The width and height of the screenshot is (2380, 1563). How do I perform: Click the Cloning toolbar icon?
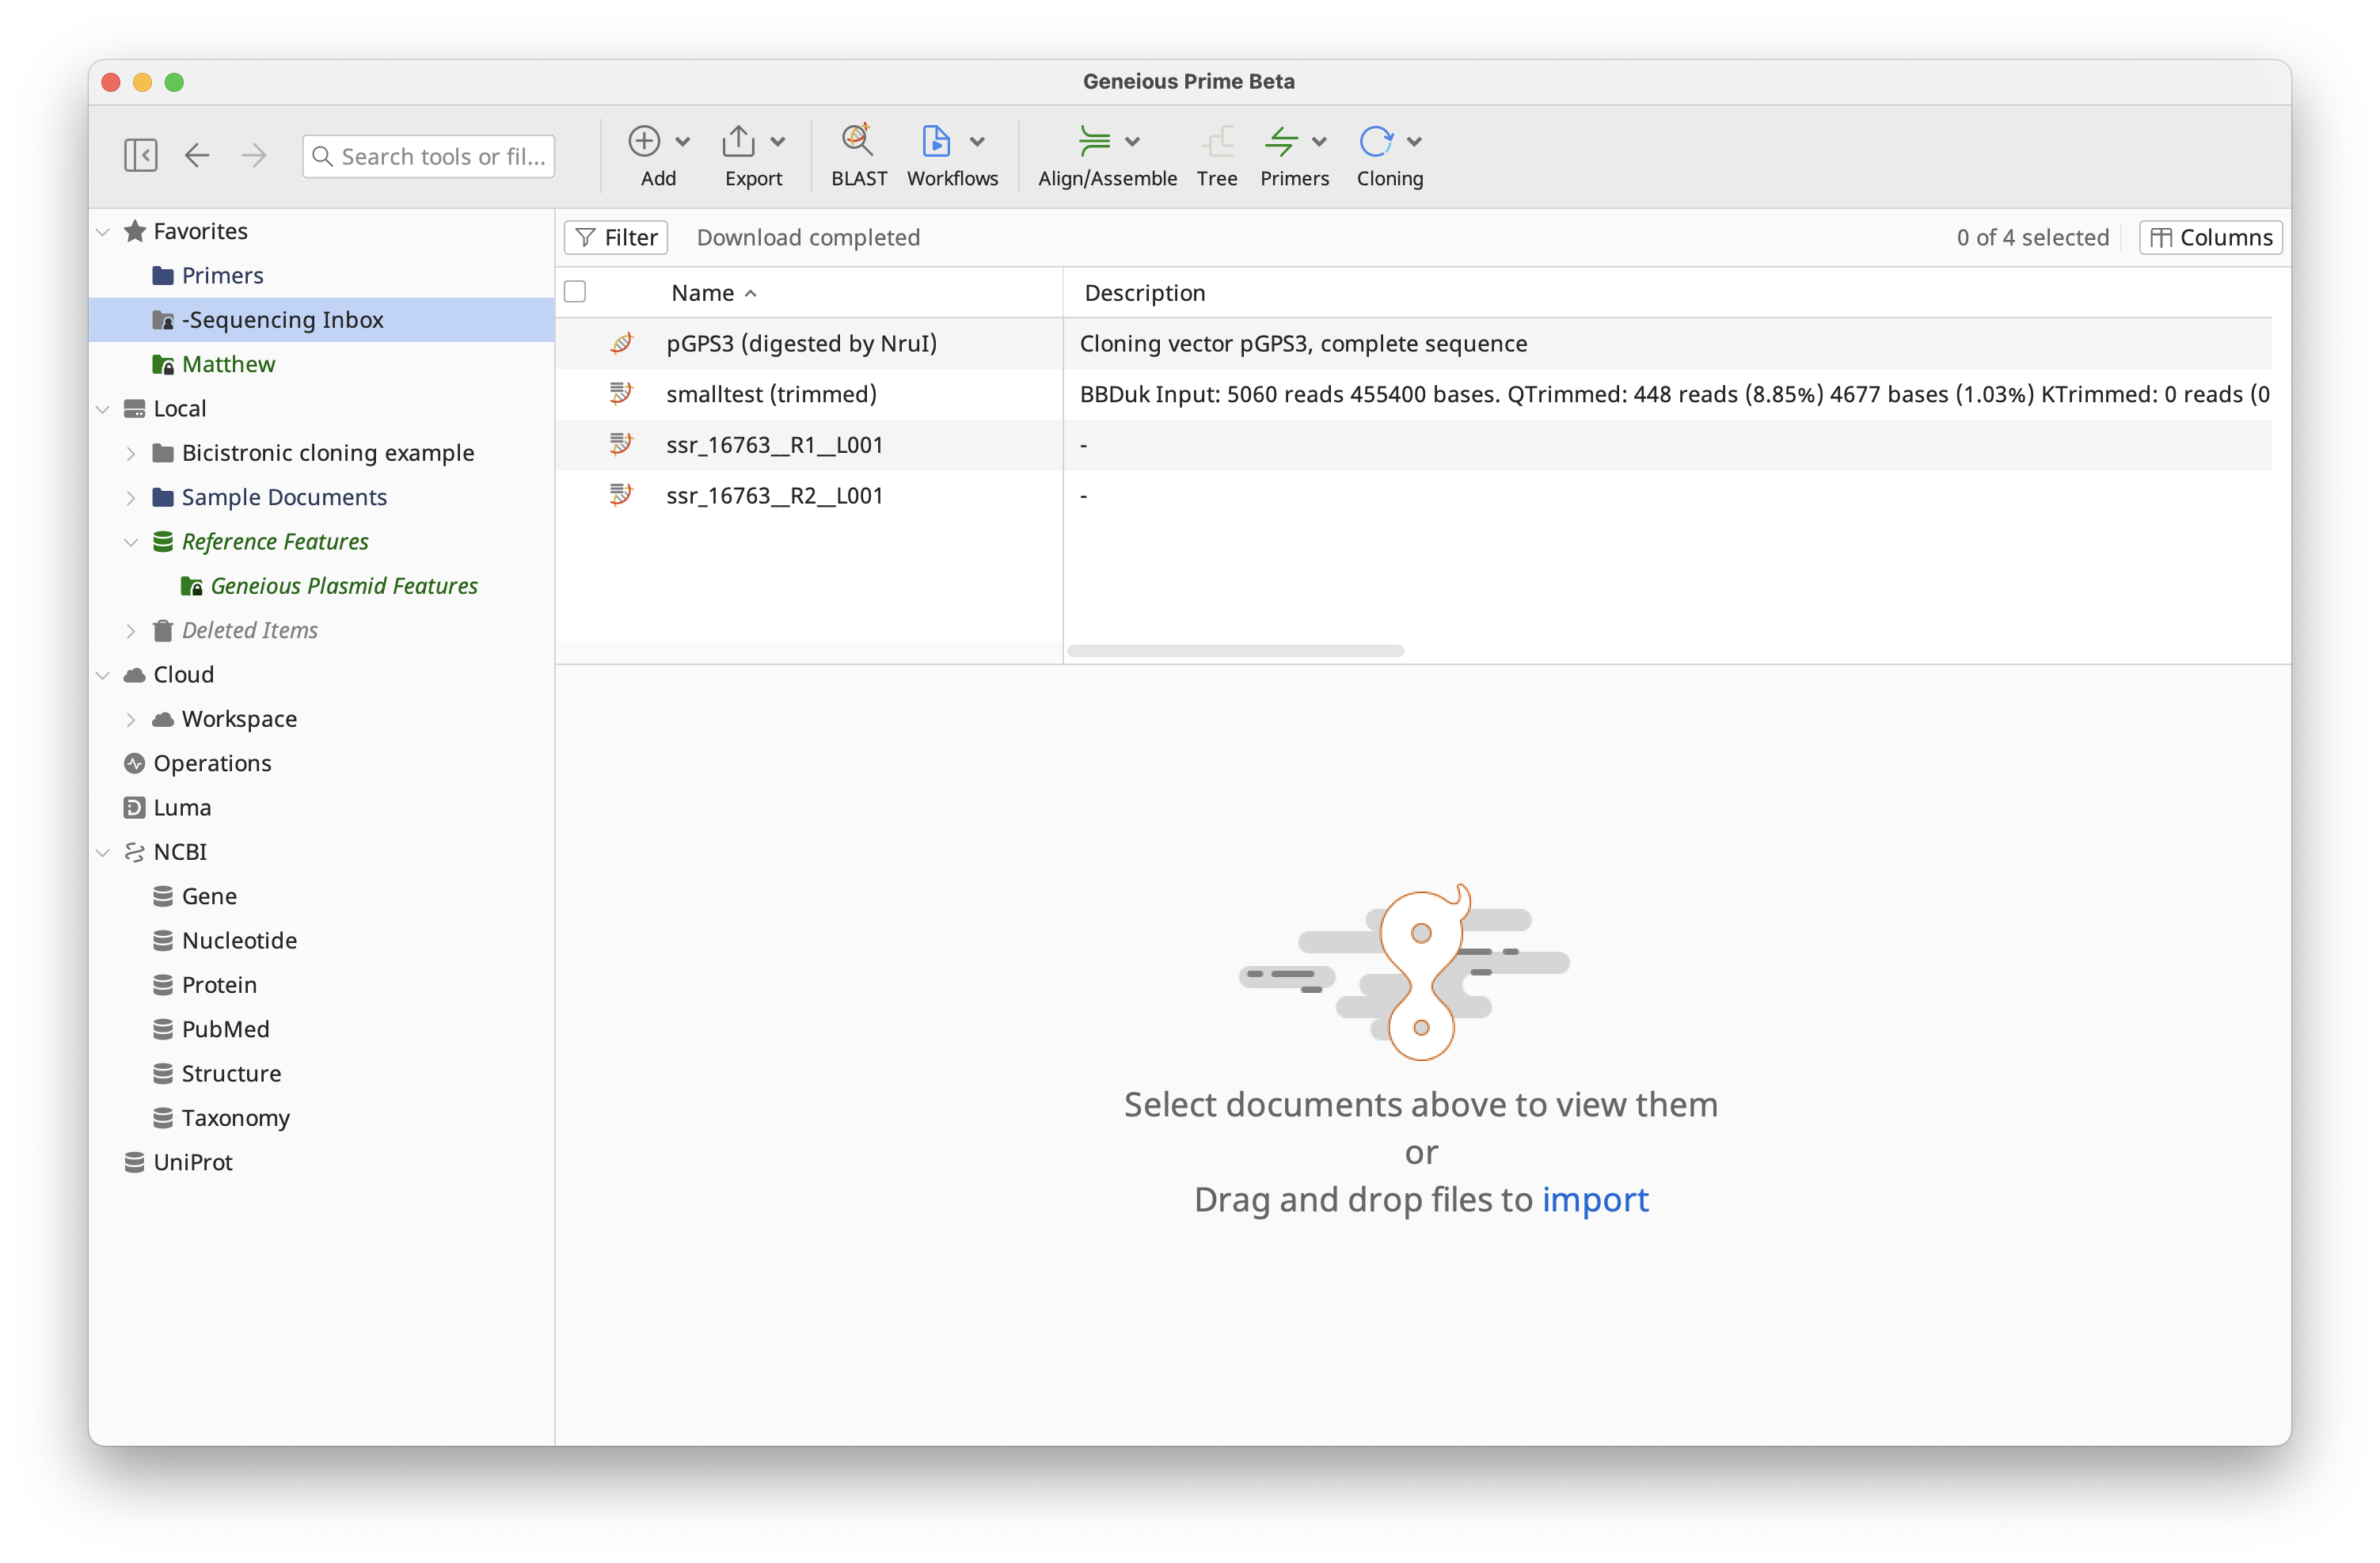(1376, 141)
